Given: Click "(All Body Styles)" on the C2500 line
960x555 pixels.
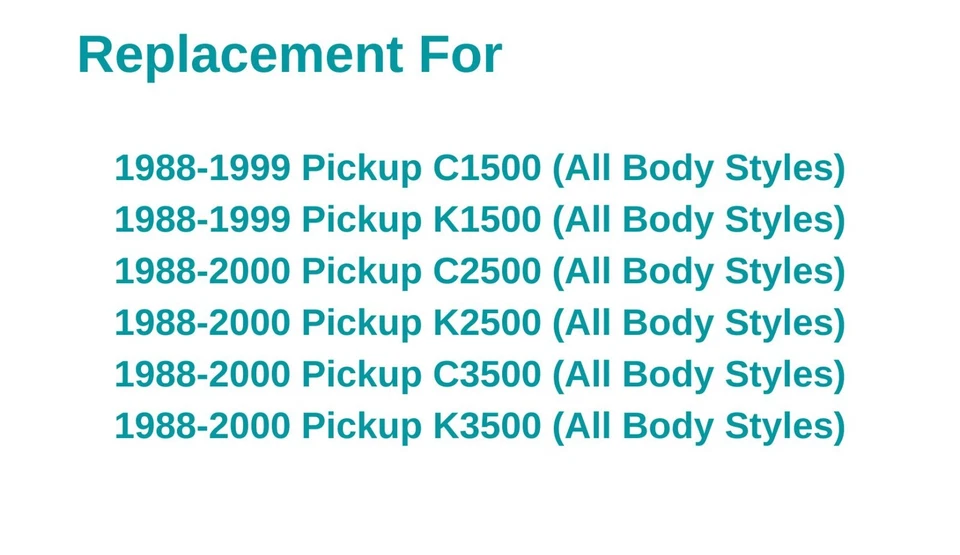Looking at the screenshot, I should 698,271.
